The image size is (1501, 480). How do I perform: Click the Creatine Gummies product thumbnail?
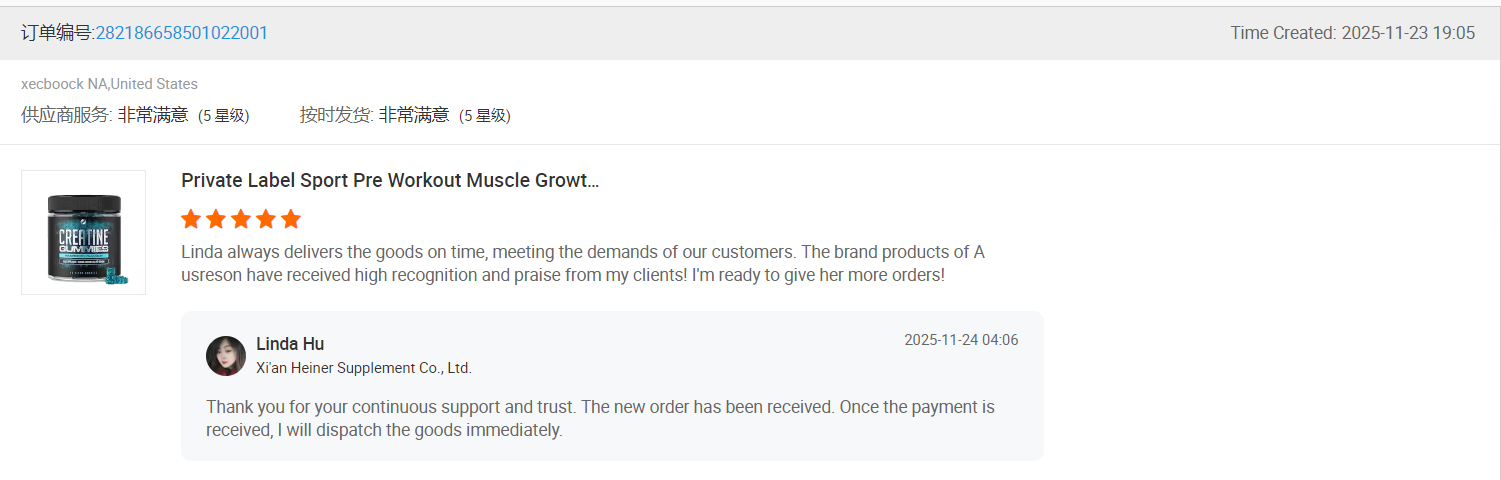point(83,233)
